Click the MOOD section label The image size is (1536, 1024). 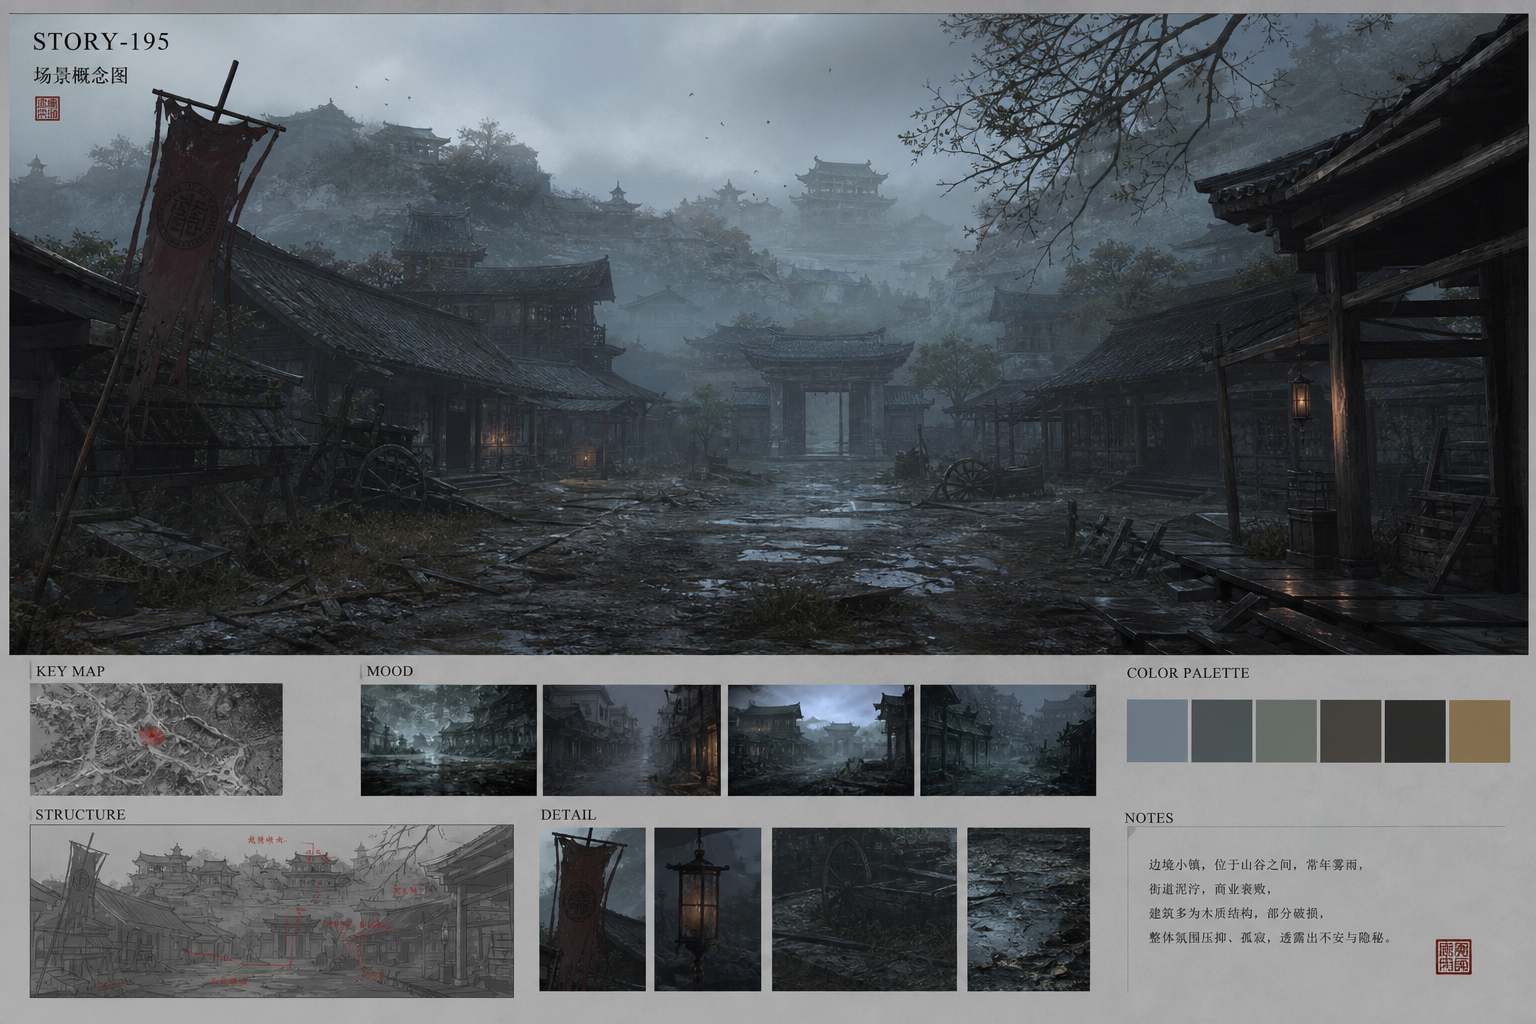pos(389,671)
